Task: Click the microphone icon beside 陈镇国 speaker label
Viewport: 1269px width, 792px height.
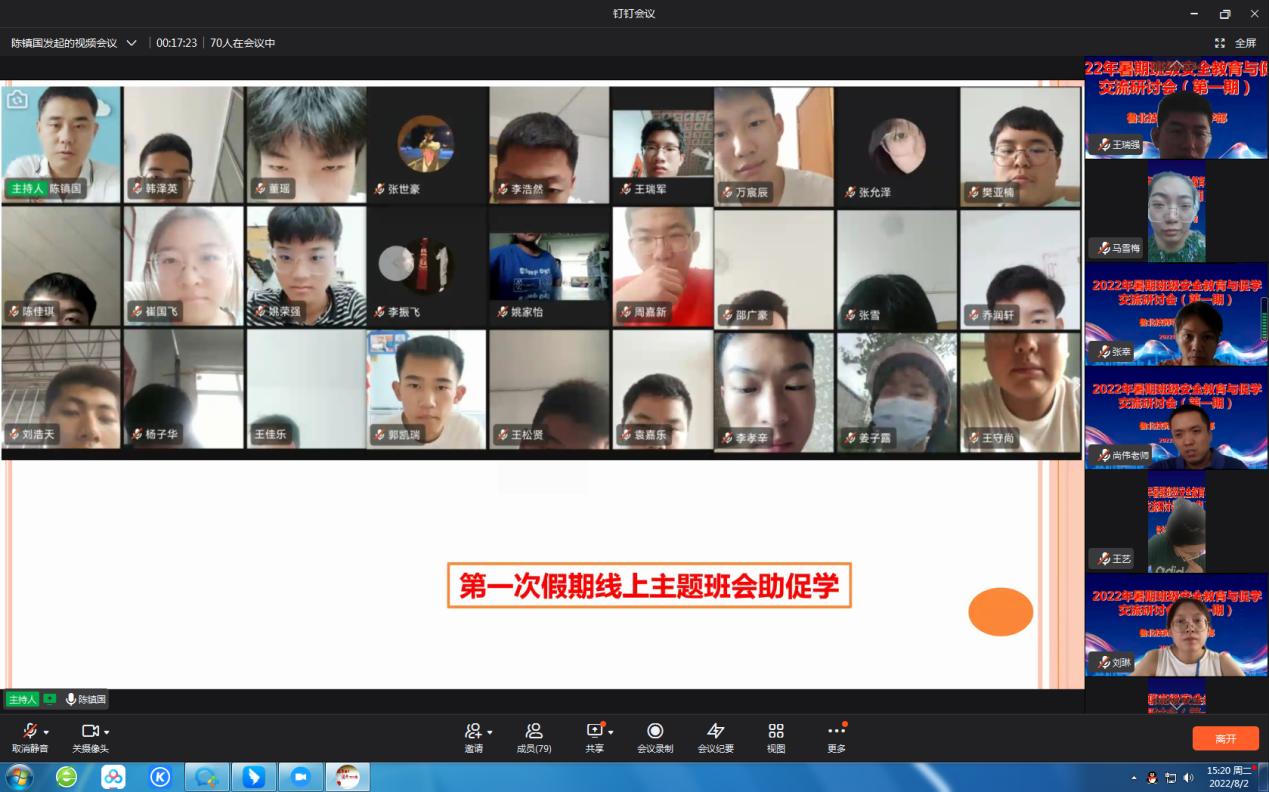Action: (x=71, y=699)
